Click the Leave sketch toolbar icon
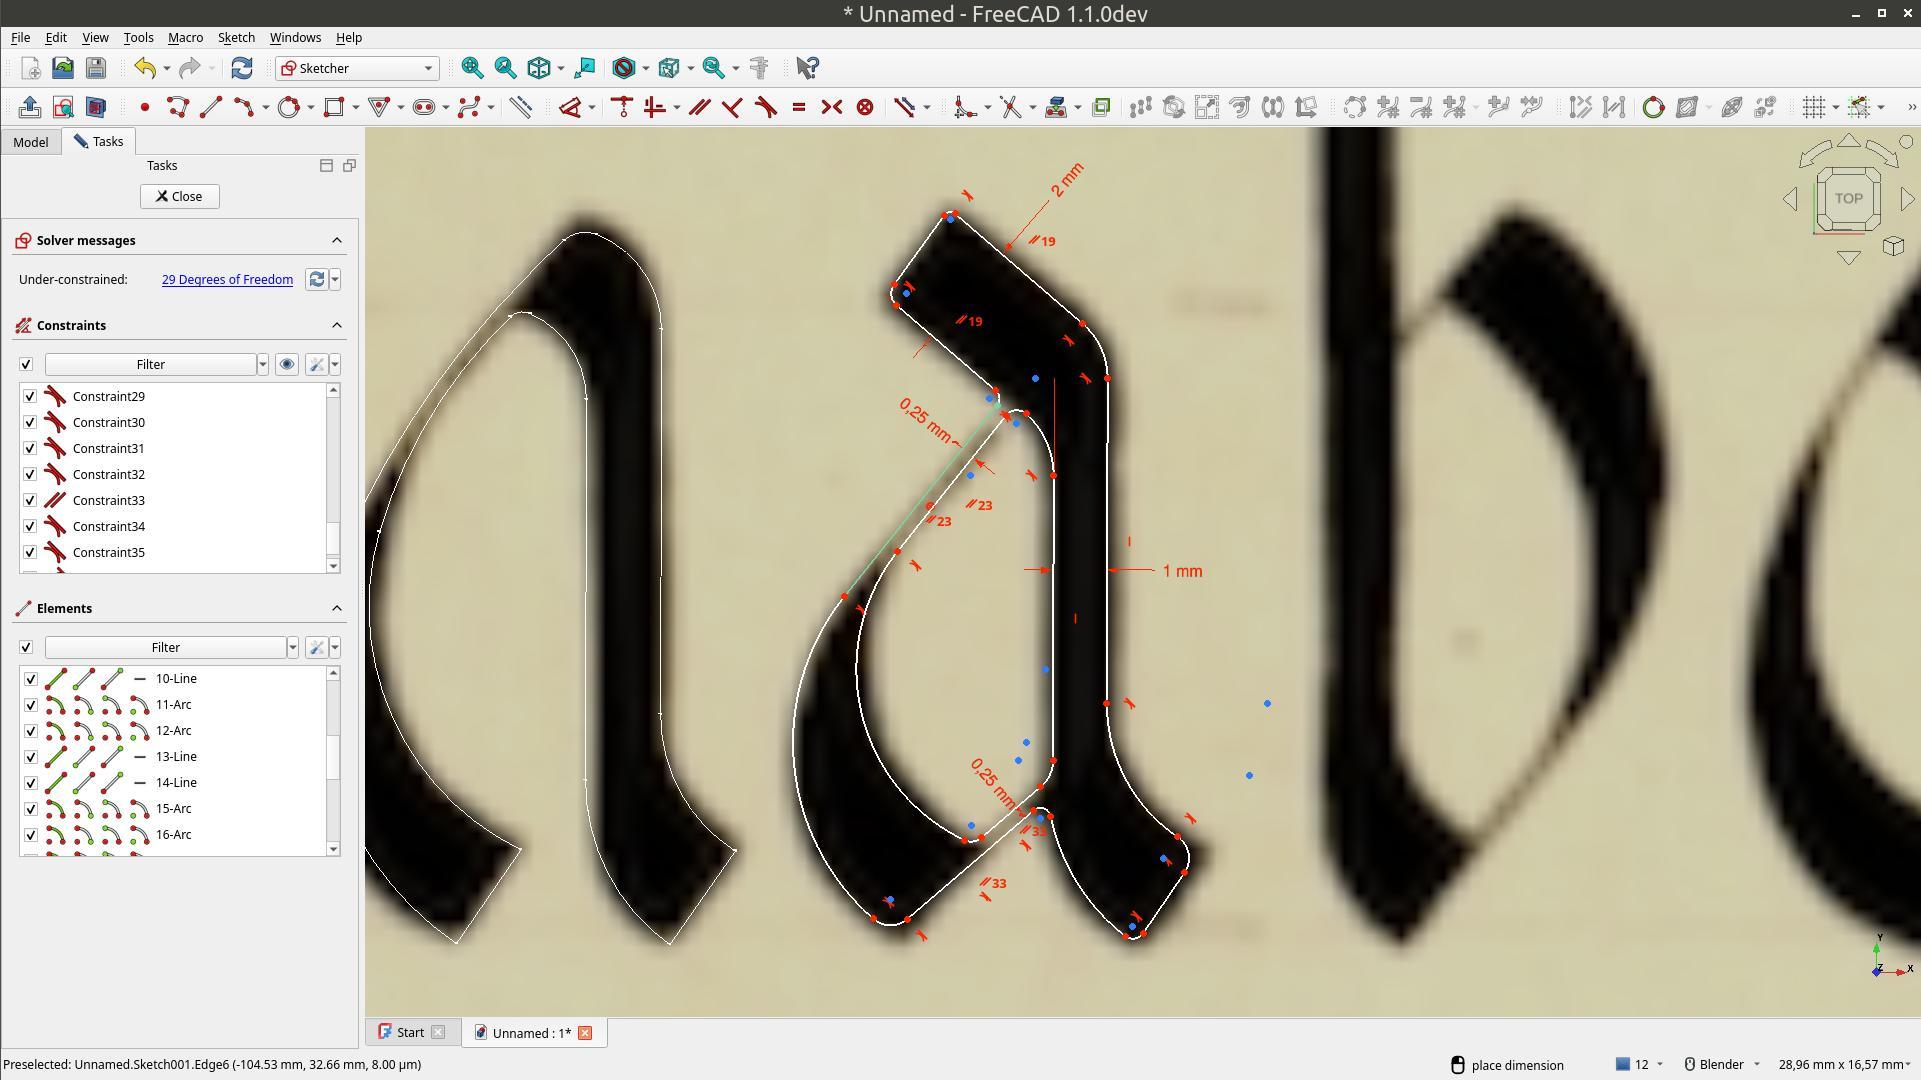The width and height of the screenshot is (1921, 1080). pyautogui.click(x=29, y=107)
